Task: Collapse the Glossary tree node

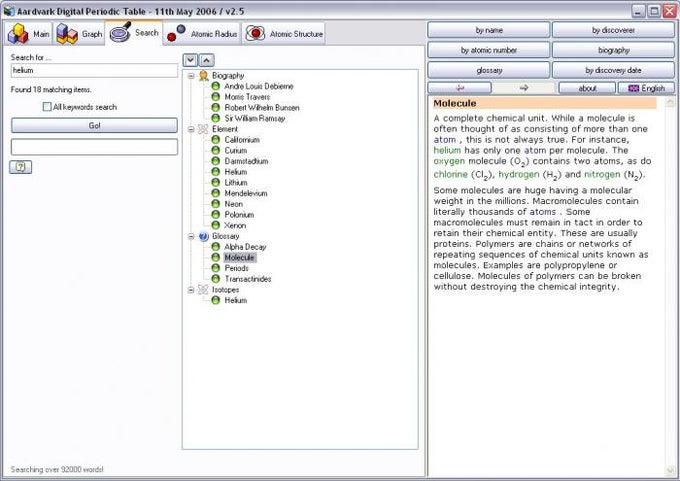Action: point(191,236)
